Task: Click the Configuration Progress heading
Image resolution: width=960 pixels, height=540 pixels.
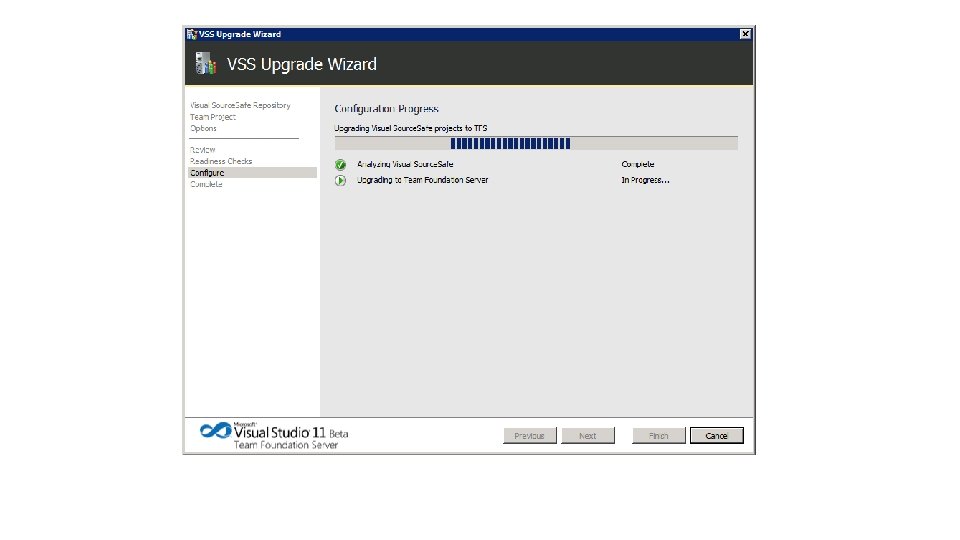Action: coord(386,109)
